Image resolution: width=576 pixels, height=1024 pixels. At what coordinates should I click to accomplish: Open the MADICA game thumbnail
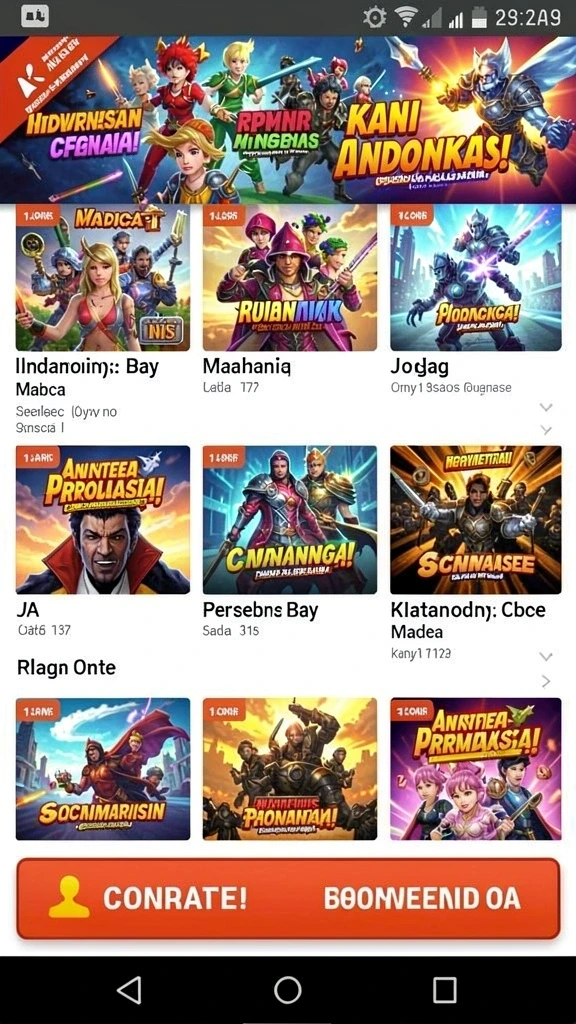pyautogui.click(x=103, y=278)
